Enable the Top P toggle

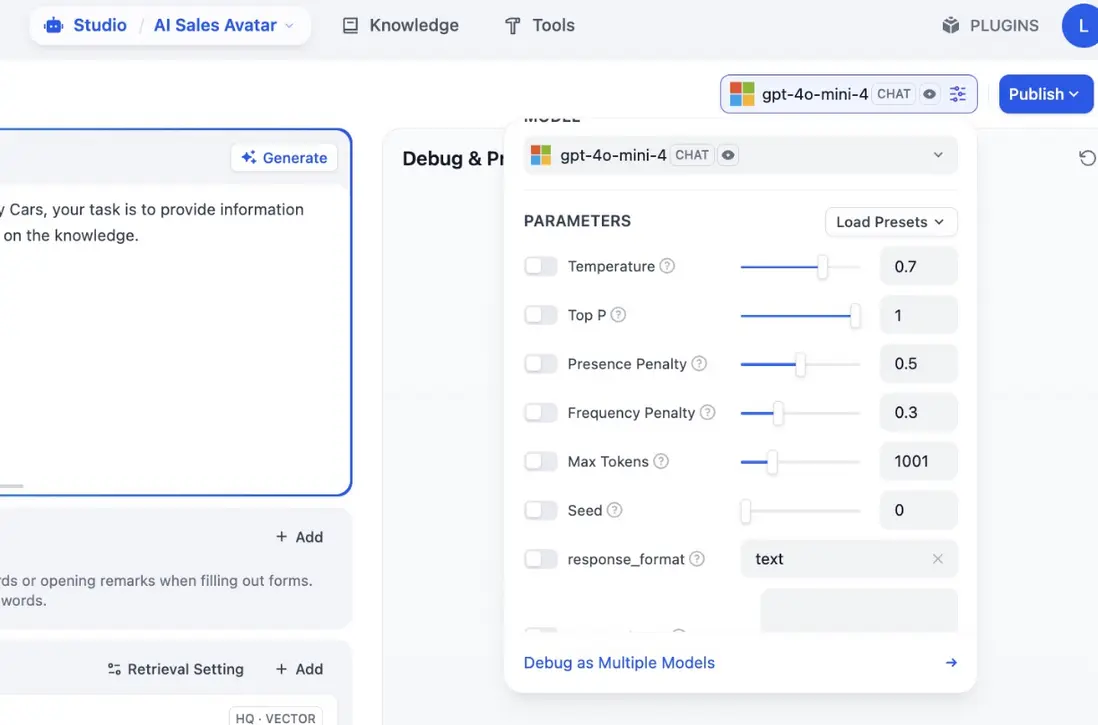(541, 315)
